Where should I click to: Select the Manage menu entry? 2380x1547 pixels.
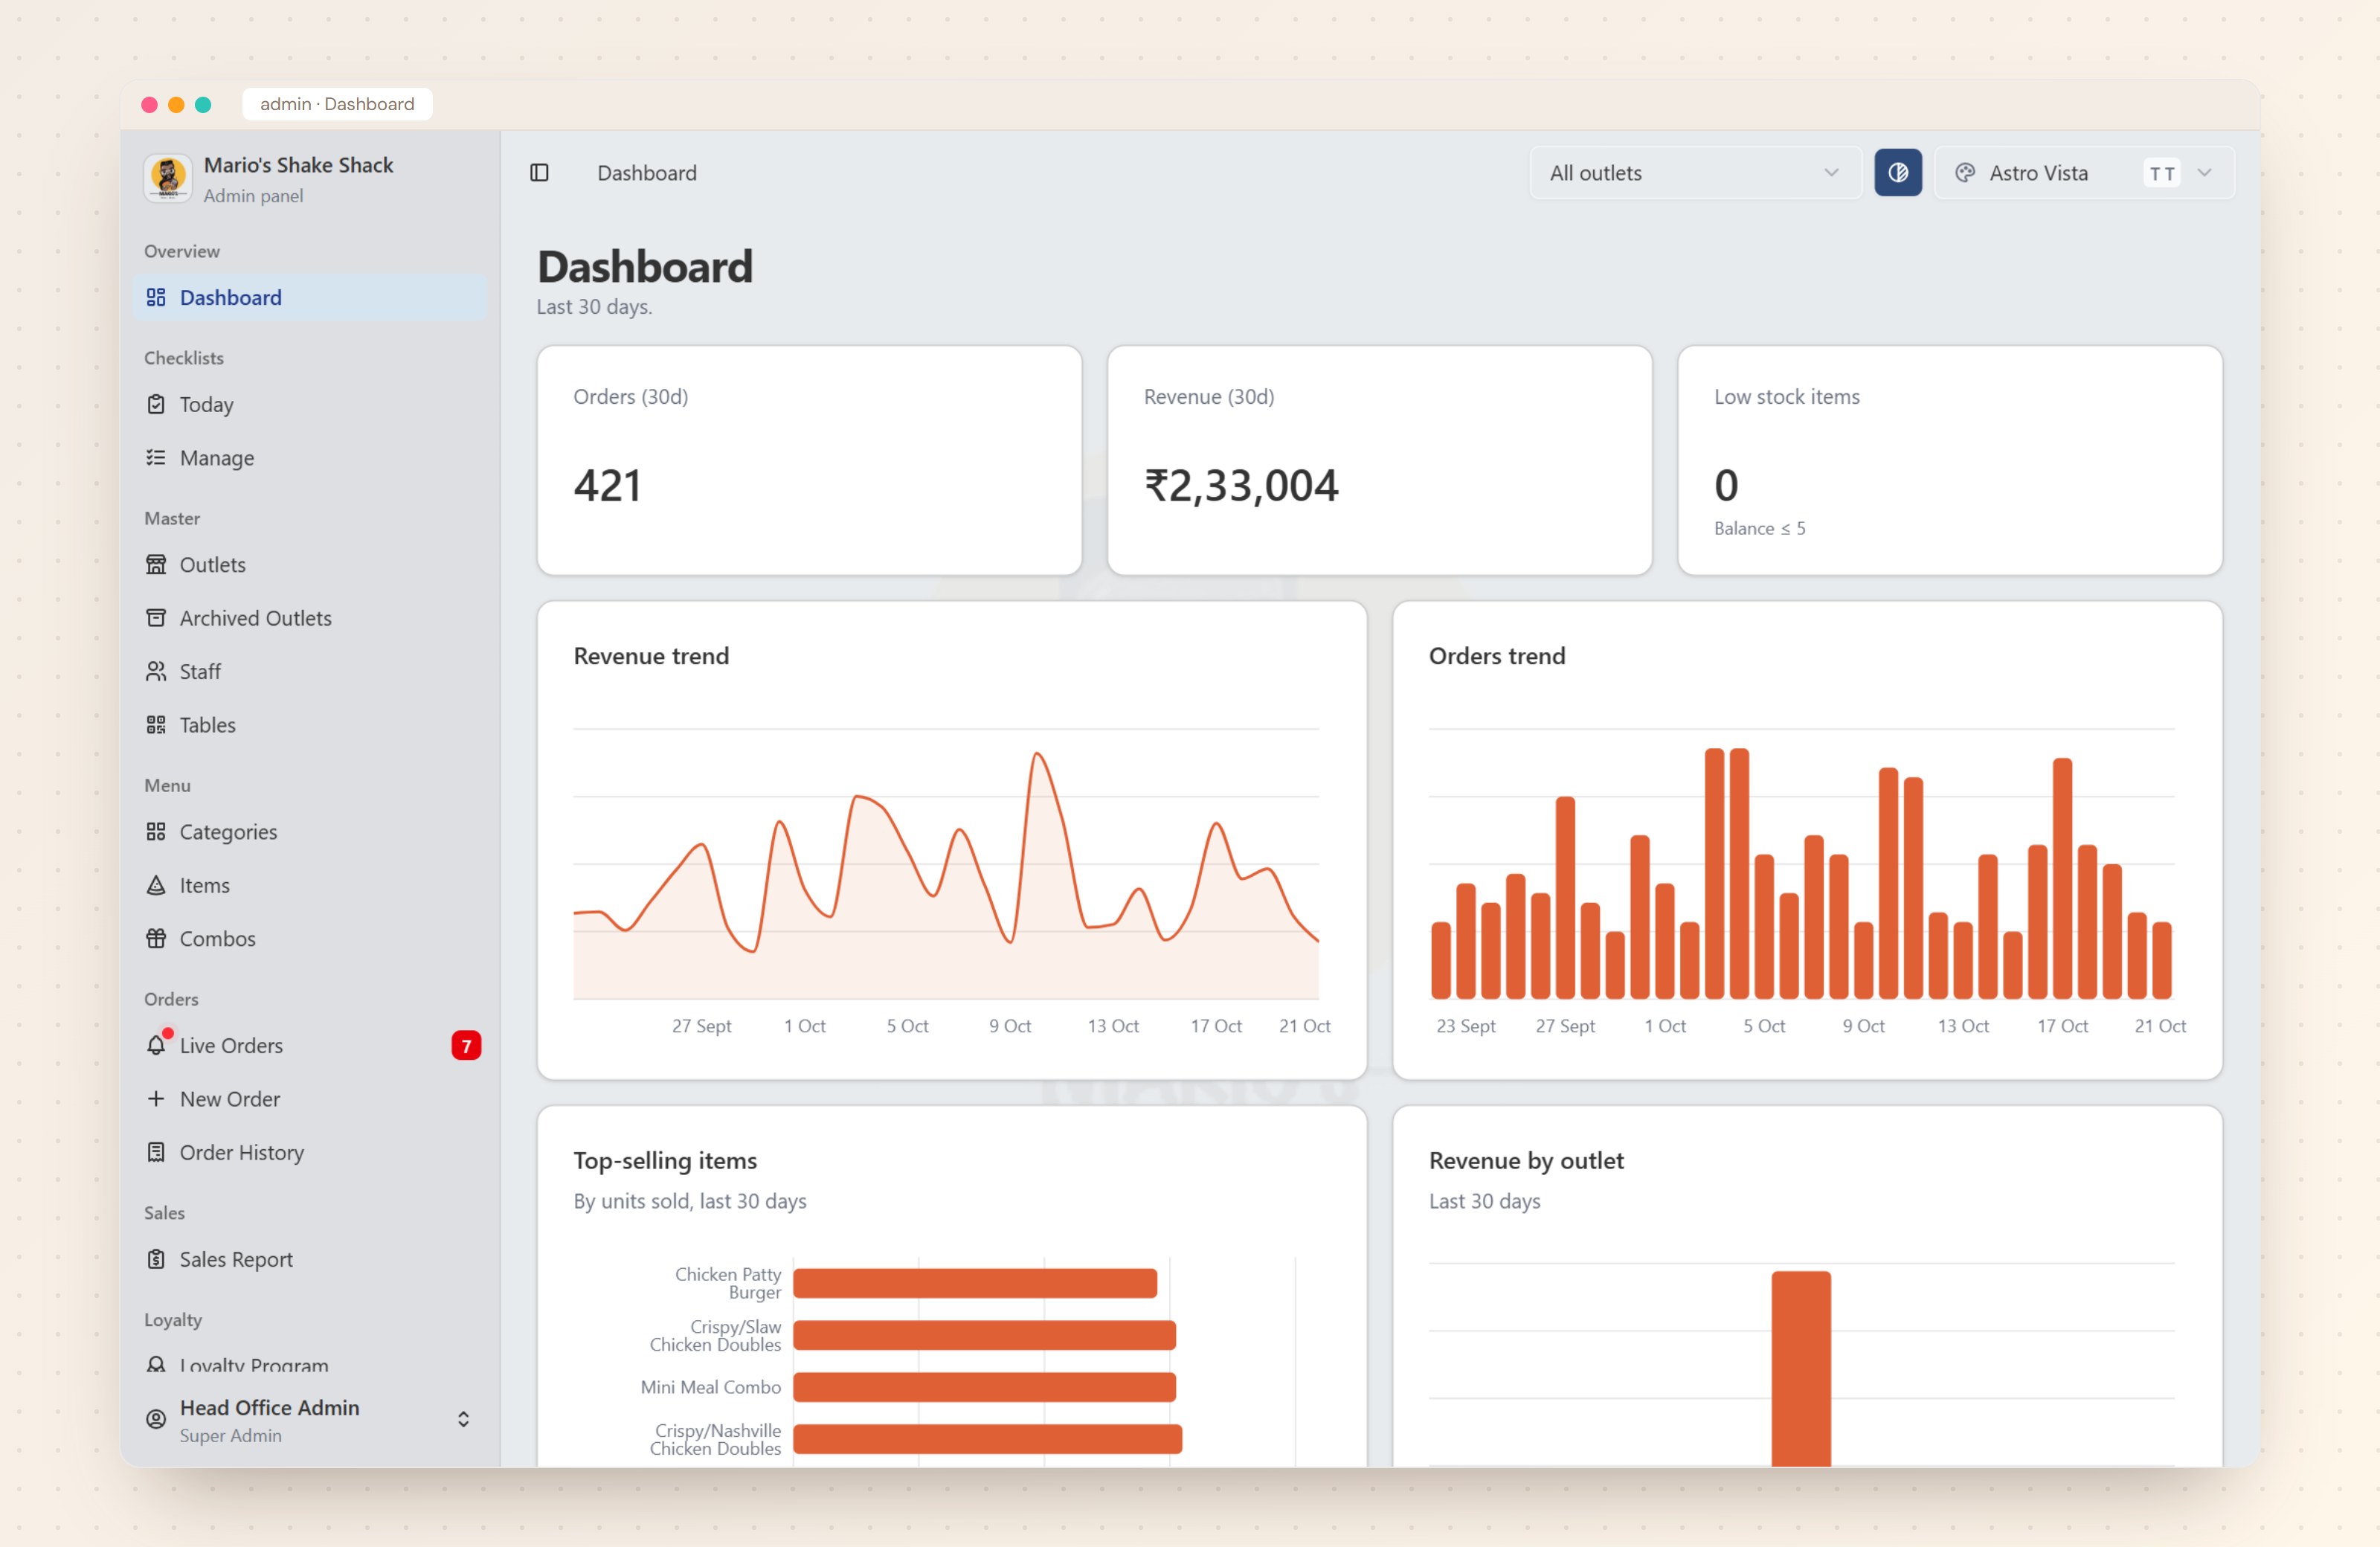(x=309, y=458)
